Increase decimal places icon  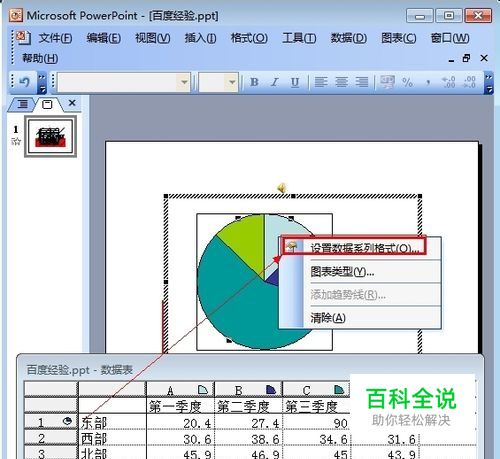click(x=448, y=82)
